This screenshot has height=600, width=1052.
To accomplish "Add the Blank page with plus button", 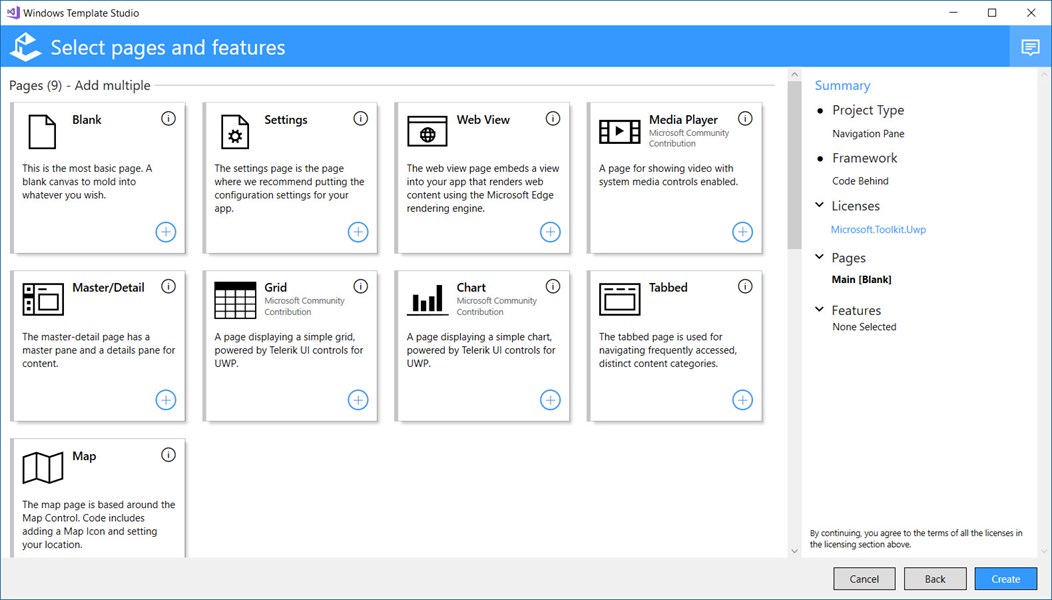I will (166, 232).
